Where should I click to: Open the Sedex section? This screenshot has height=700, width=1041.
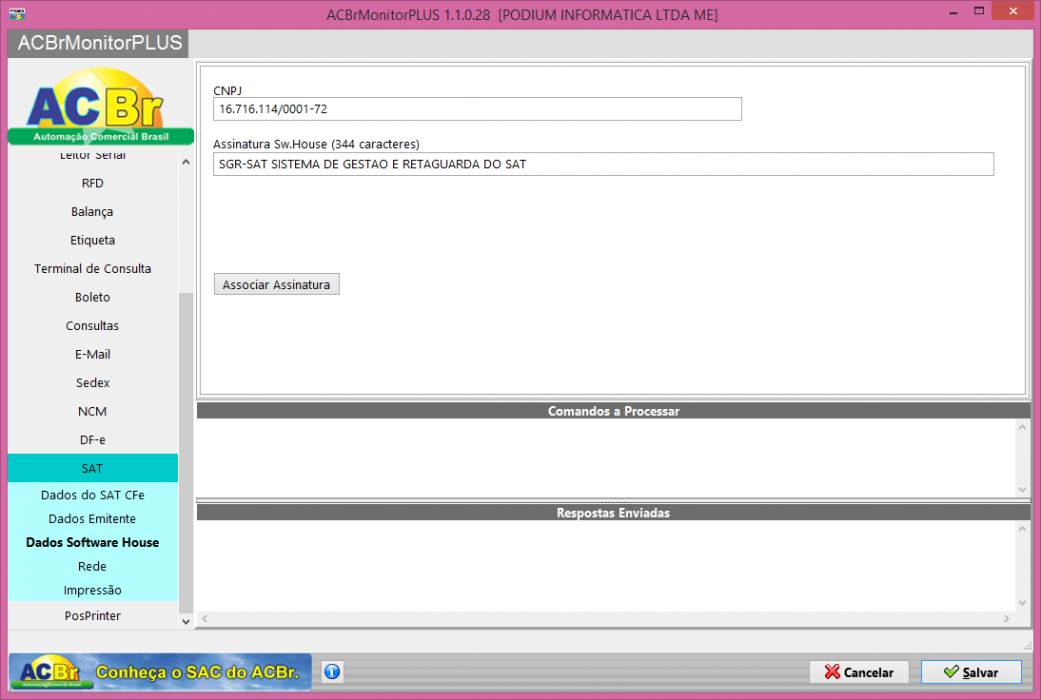92,383
